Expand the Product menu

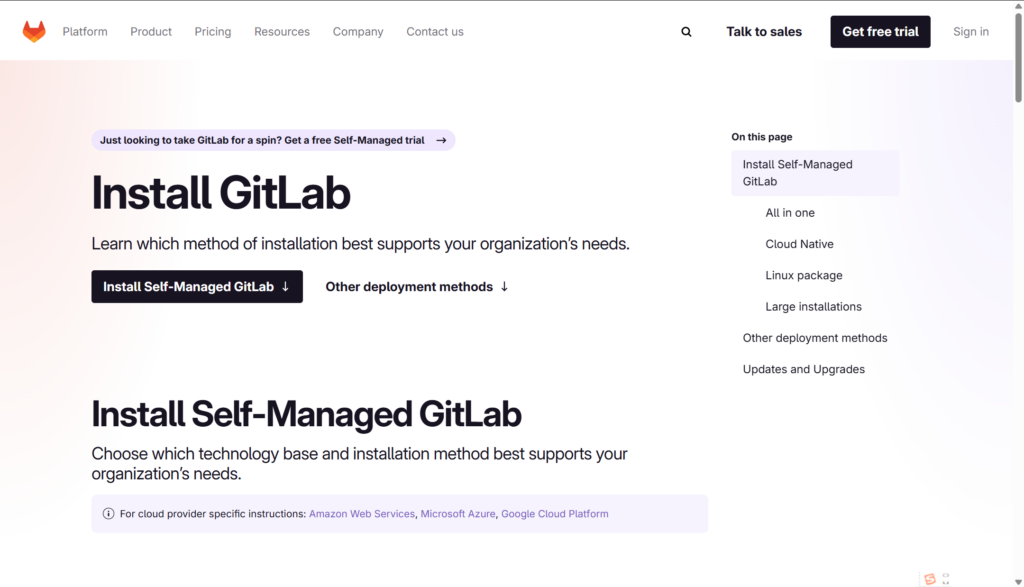[x=151, y=32]
